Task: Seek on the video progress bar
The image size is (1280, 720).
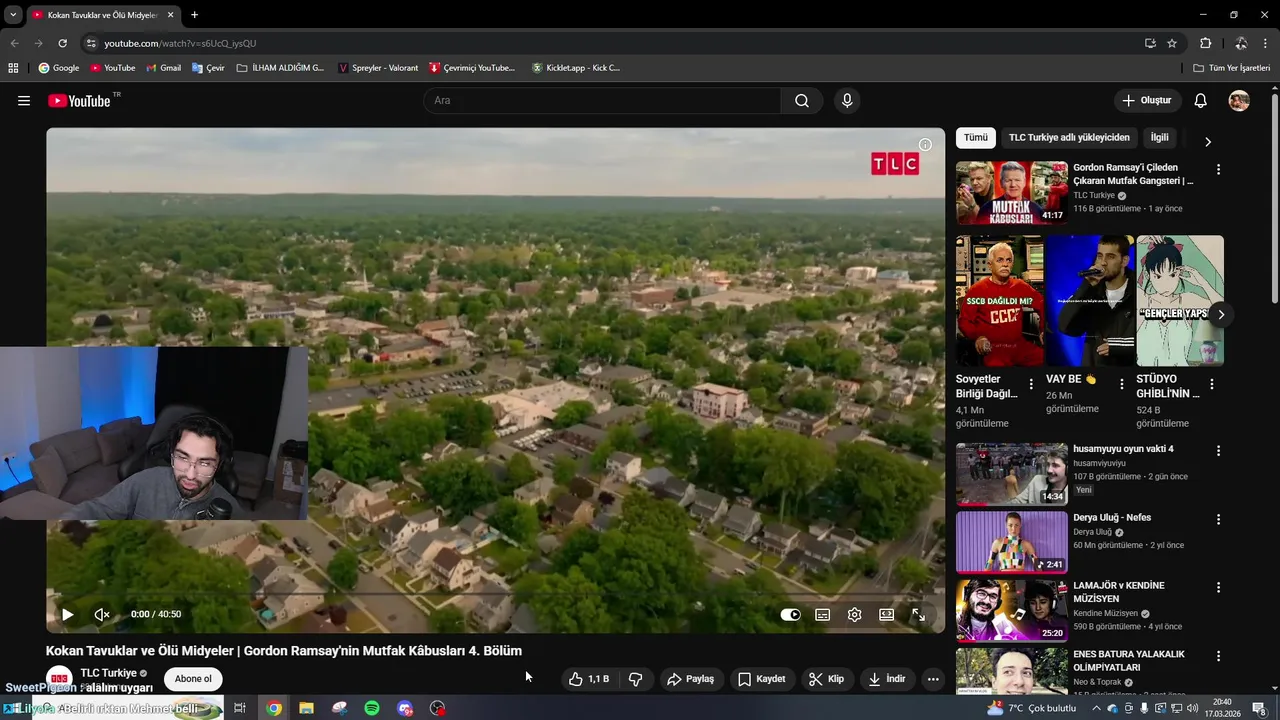Action: coord(495,594)
